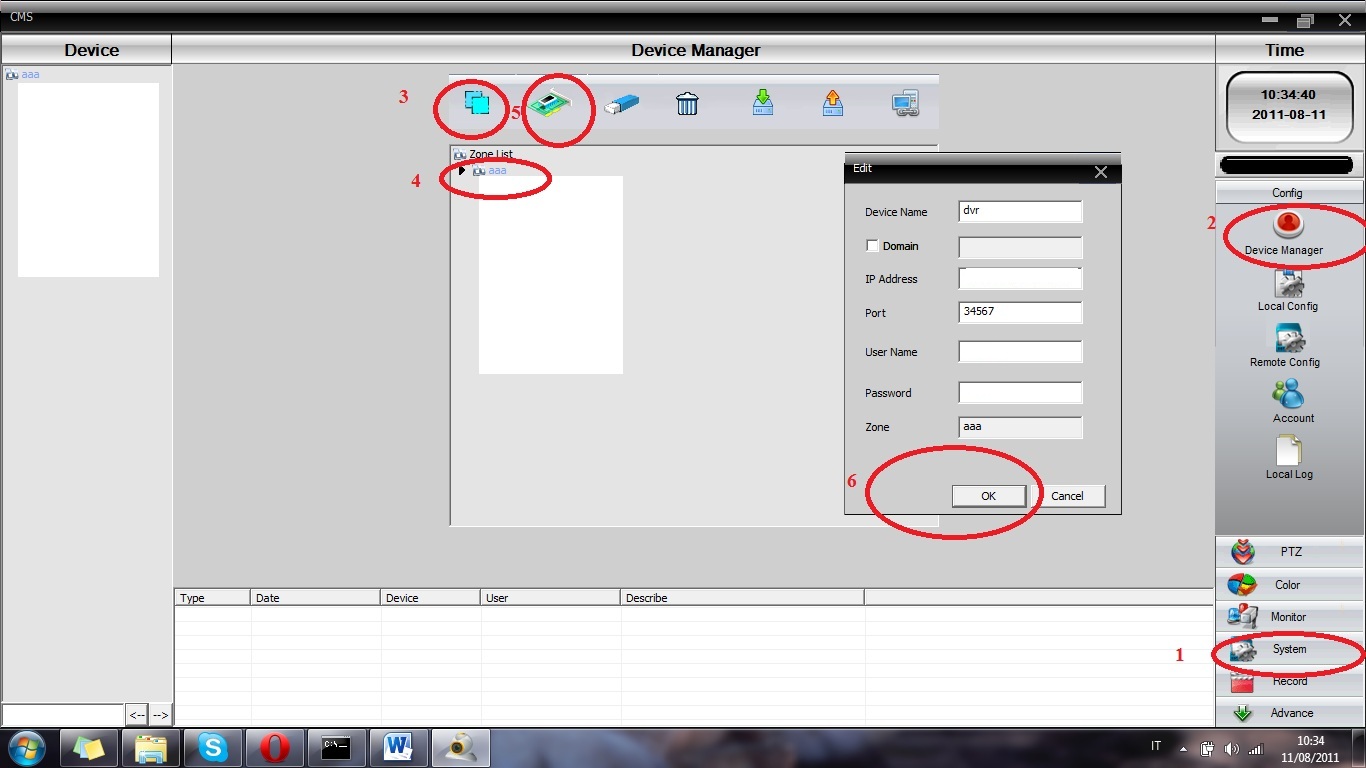Screen dimensions: 1366x768
Task: Enable the Domain checkbox
Action: (872, 246)
